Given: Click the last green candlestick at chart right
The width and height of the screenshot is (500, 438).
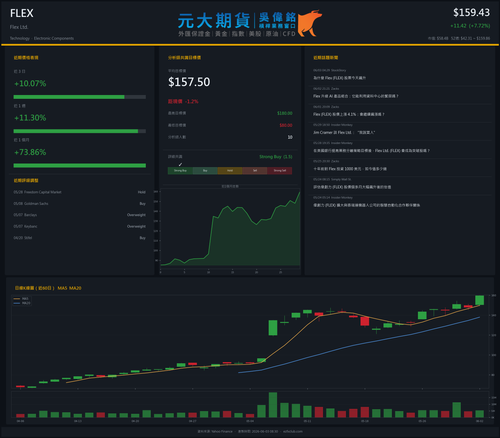Looking at the screenshot, I should pos(479,300).
